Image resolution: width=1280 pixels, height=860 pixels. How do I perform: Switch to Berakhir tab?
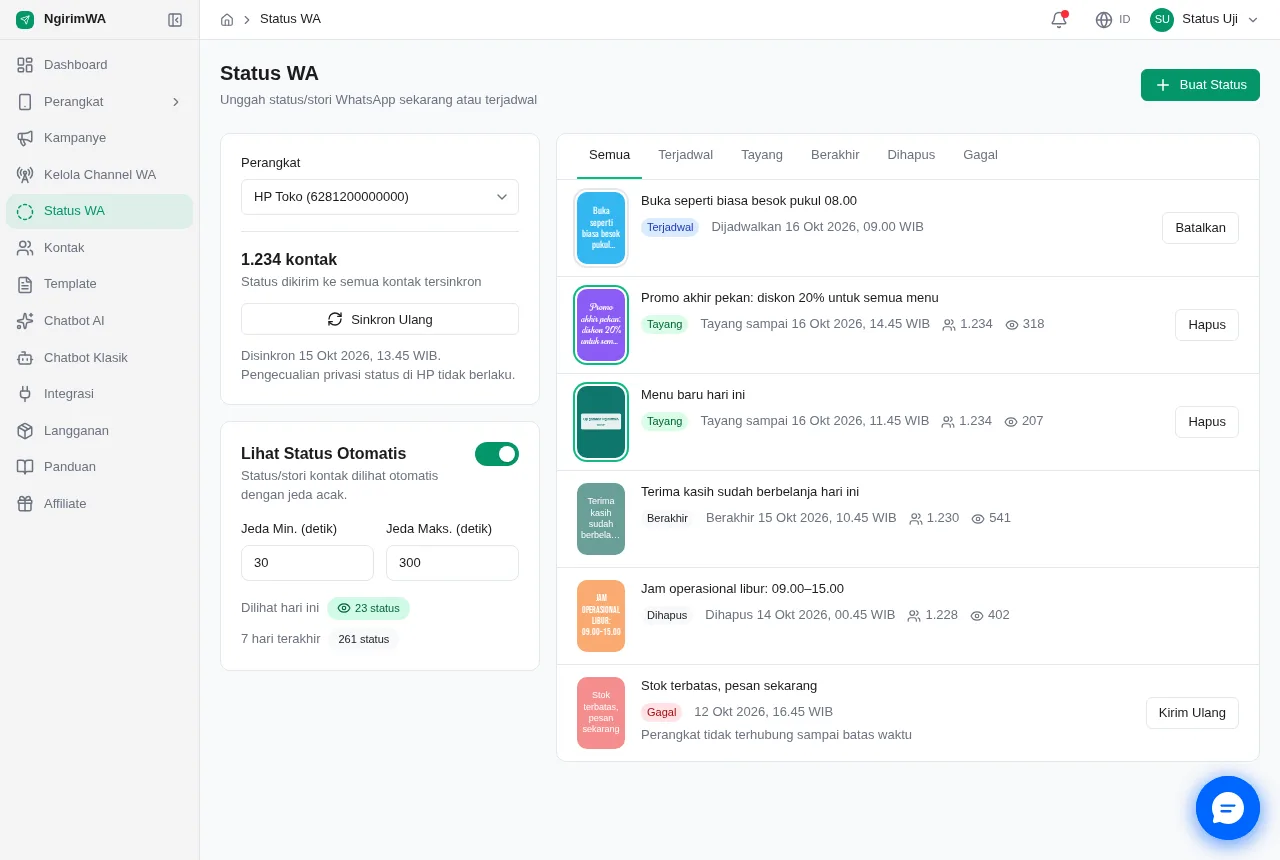coord(835,155)
